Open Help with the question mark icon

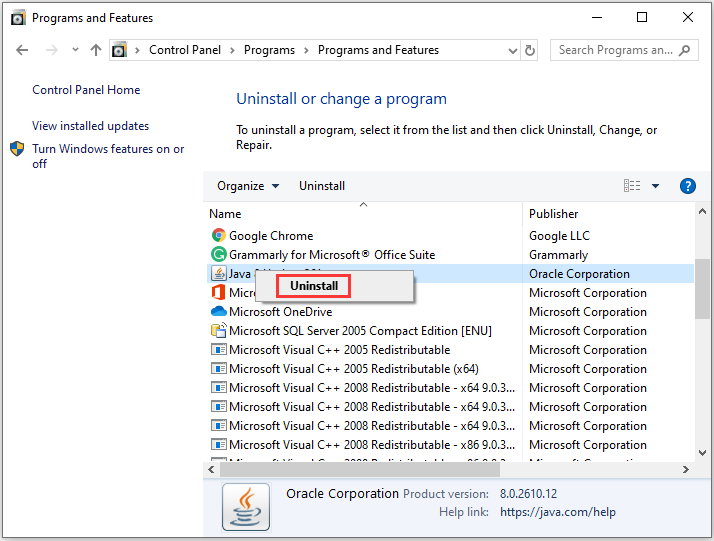(x=688, y=186)
